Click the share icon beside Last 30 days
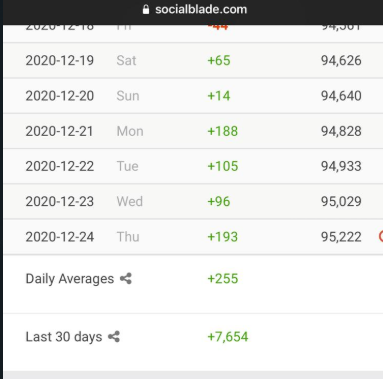The width and height of the screenshot is (383, 379). (x=114, y=336)
